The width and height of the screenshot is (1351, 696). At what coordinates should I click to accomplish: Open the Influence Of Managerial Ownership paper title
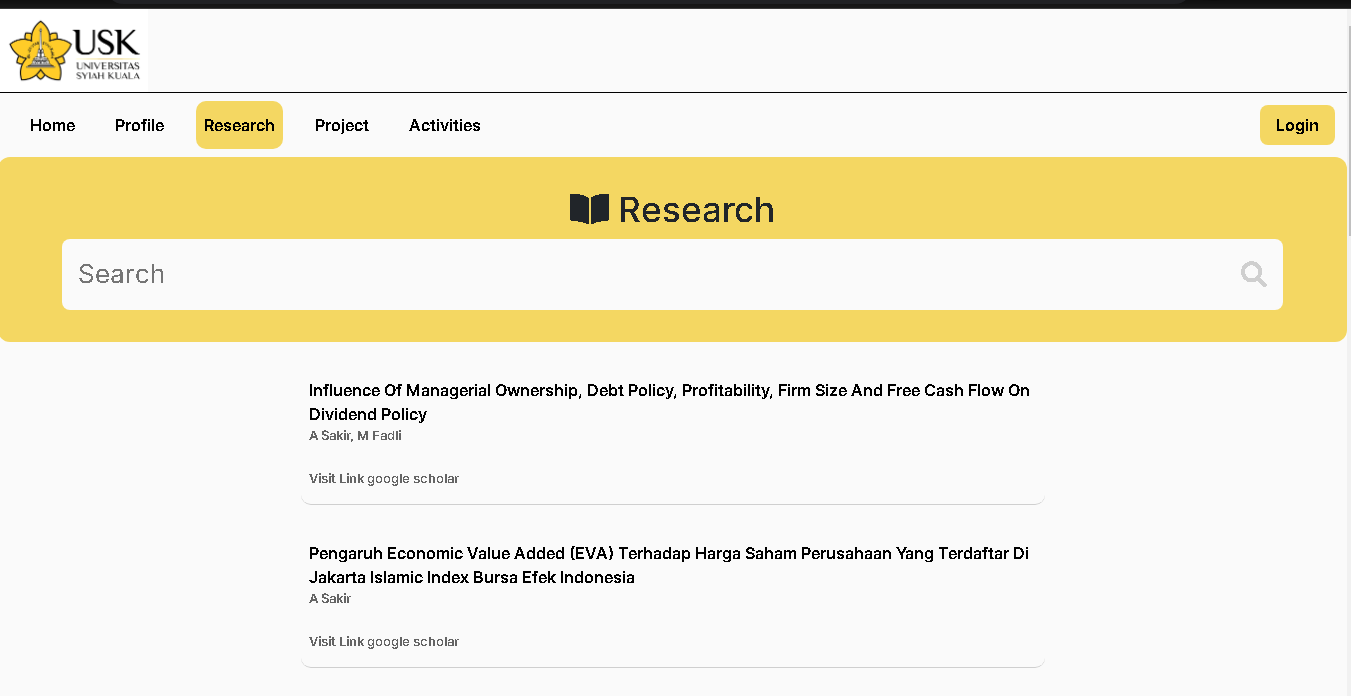[x=668, y=402]
